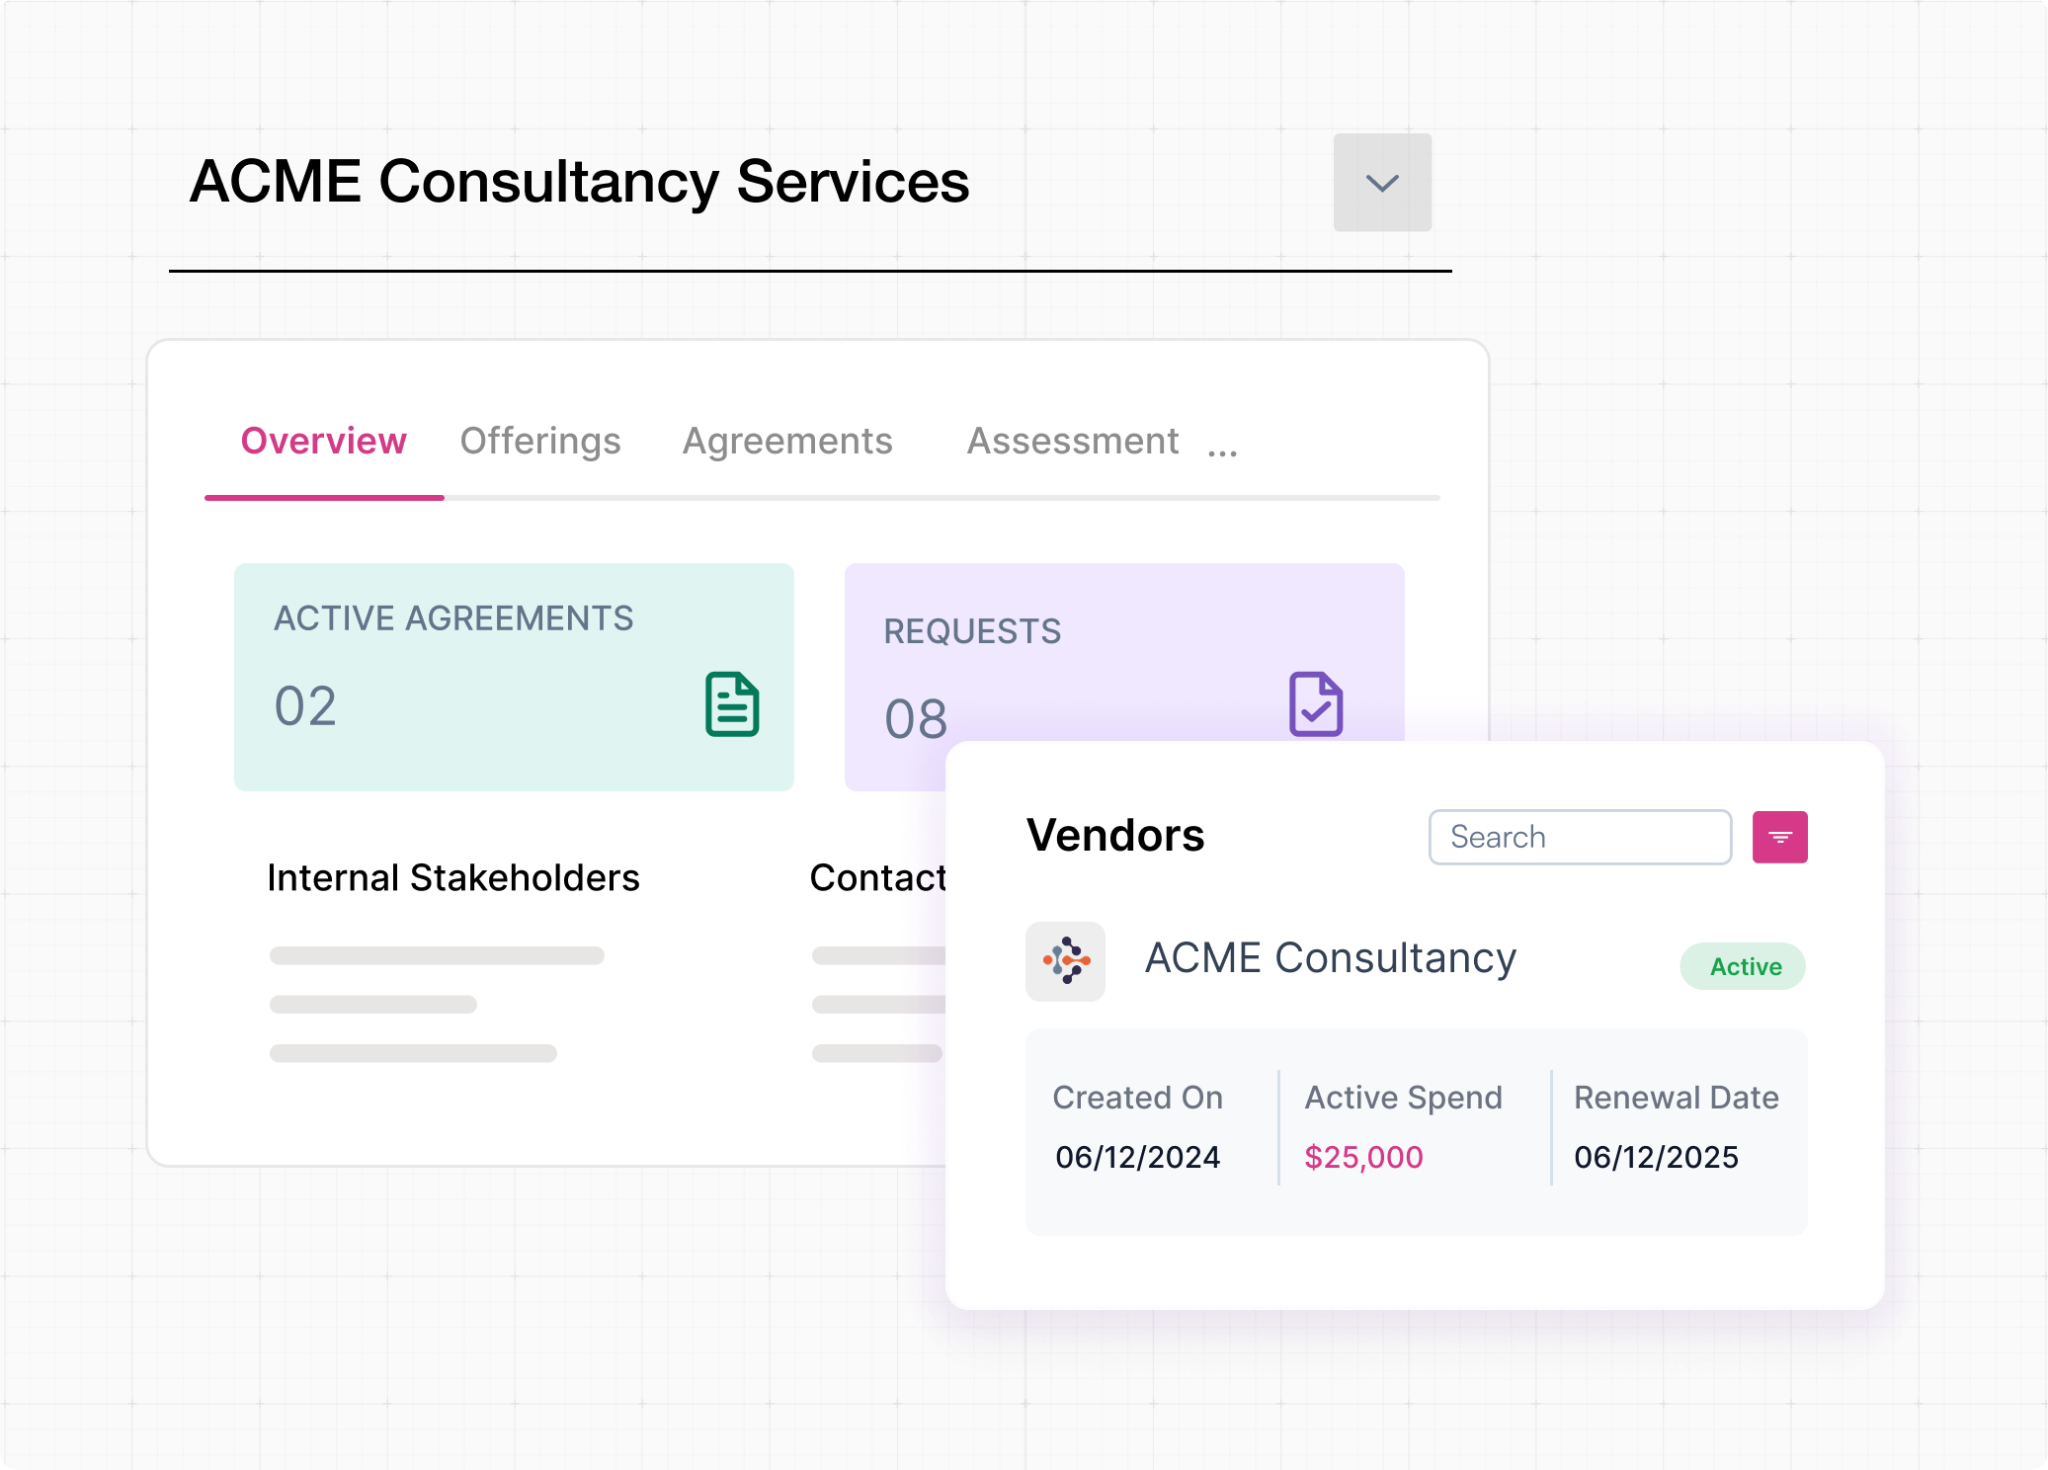2048x1470 pixels.
Task: Click the Renewal Date 06/12/2025
Action: point(1656,1157)
